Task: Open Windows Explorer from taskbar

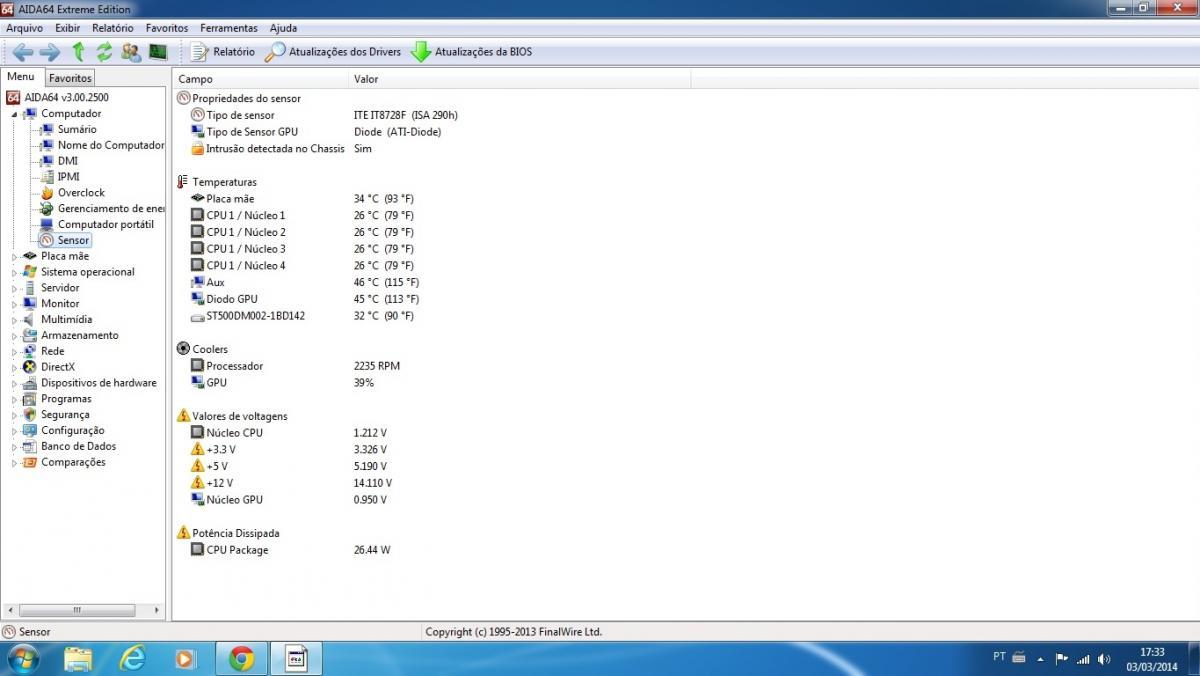Action: click(78, 658)
